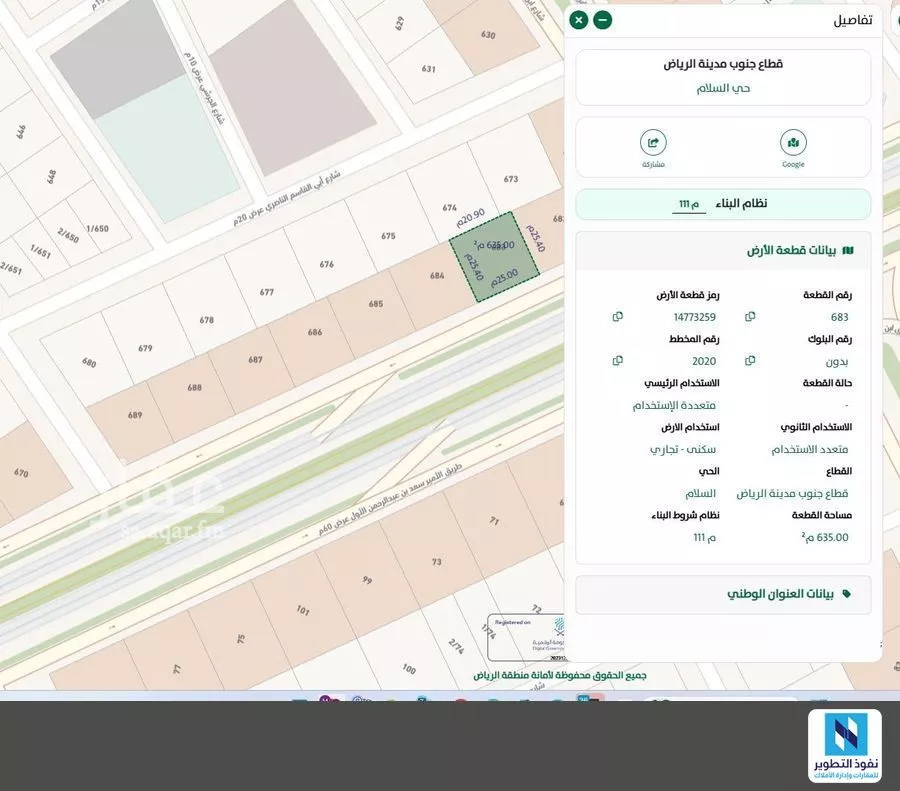Copy the plan number 2020
The width and height of the screenshot is (900, 791).
click(x=617, y=361)
